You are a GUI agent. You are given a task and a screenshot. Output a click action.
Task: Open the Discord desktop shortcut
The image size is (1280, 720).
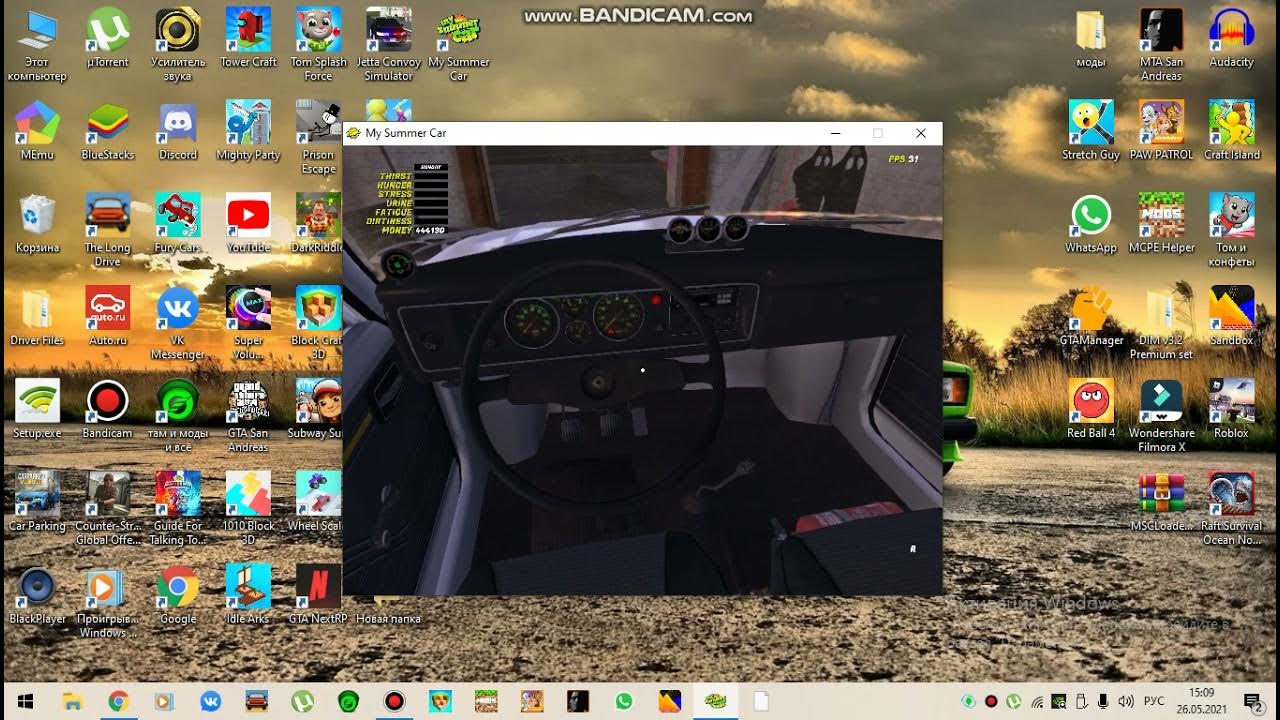(178, 131)
